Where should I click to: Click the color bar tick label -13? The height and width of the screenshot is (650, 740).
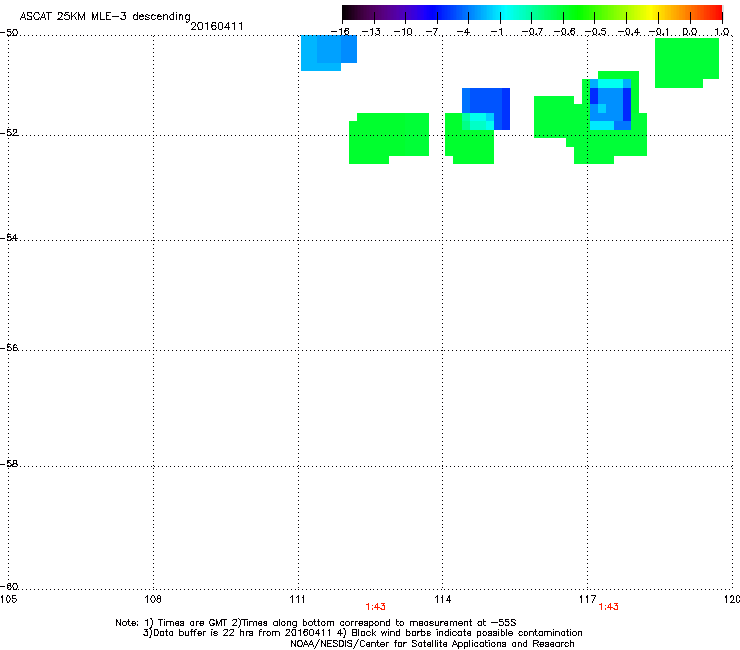pos(371,32)
